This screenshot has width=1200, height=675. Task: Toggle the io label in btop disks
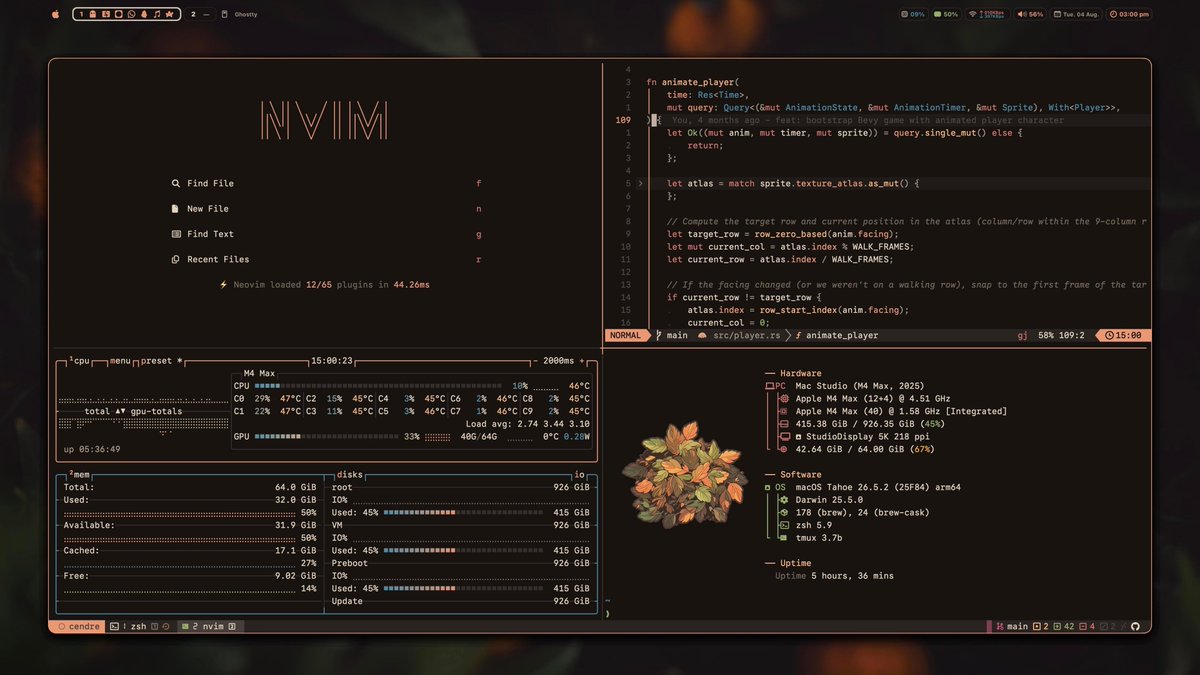click(x=580, y=475)
